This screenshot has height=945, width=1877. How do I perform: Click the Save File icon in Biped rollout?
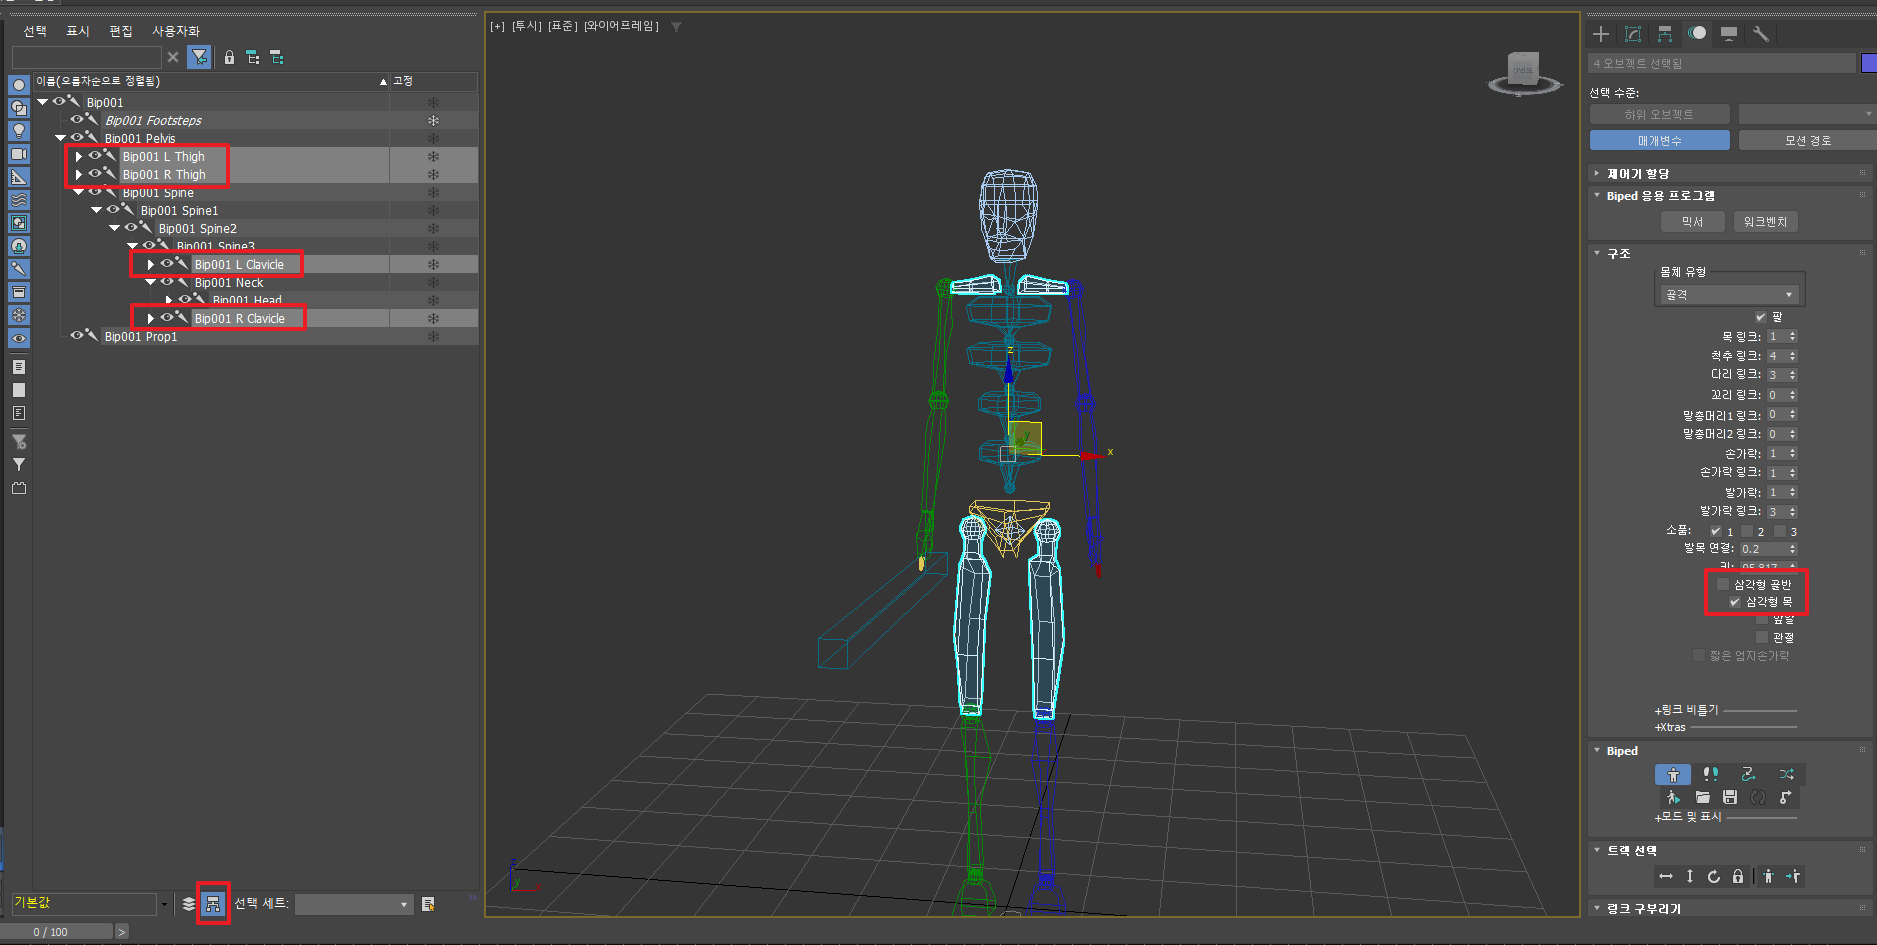1730,798
